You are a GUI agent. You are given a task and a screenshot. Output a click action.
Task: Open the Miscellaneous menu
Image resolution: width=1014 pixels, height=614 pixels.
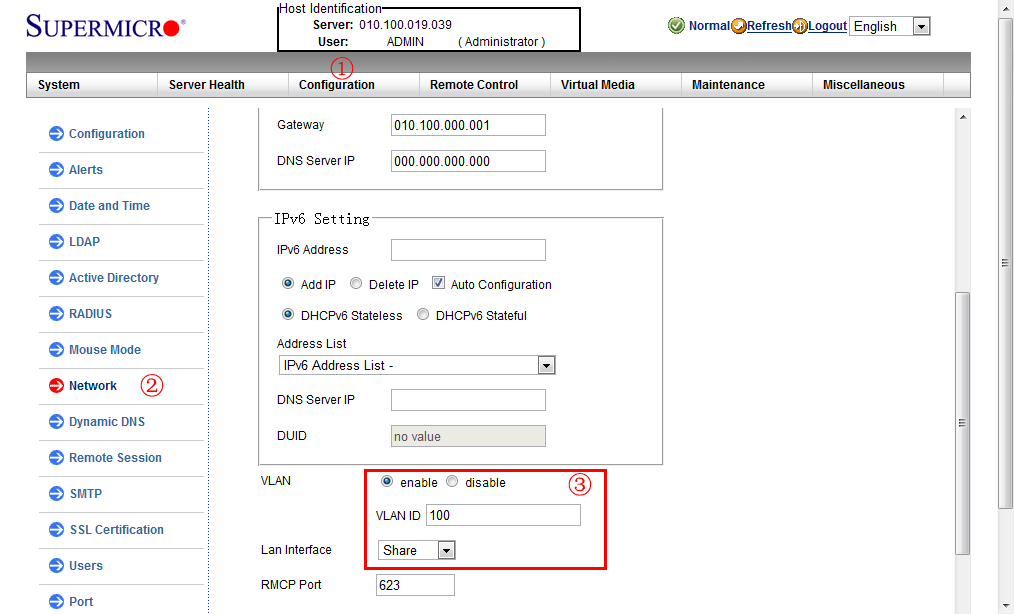pos(863,85)
